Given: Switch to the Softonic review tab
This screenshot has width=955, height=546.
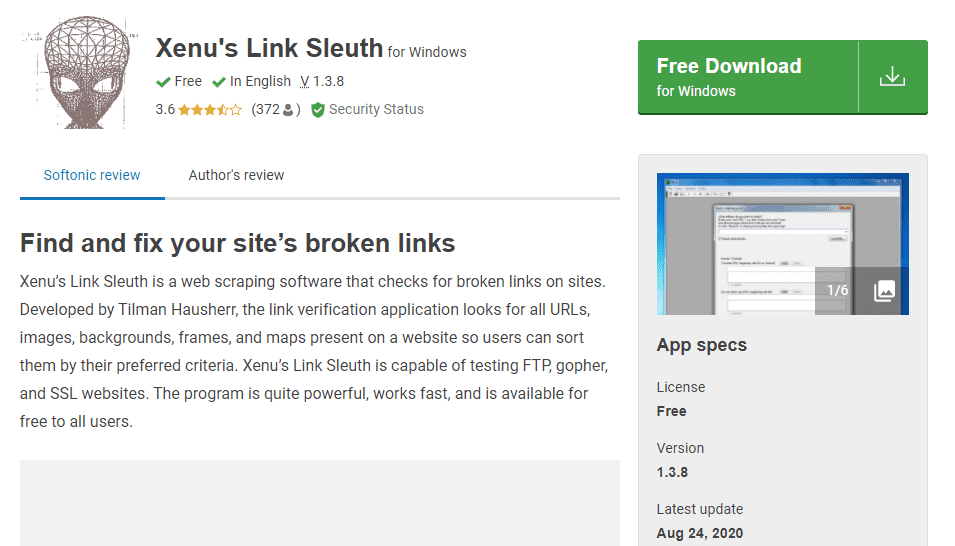Looking at the screenshot, I should click(x=92, y=175).
